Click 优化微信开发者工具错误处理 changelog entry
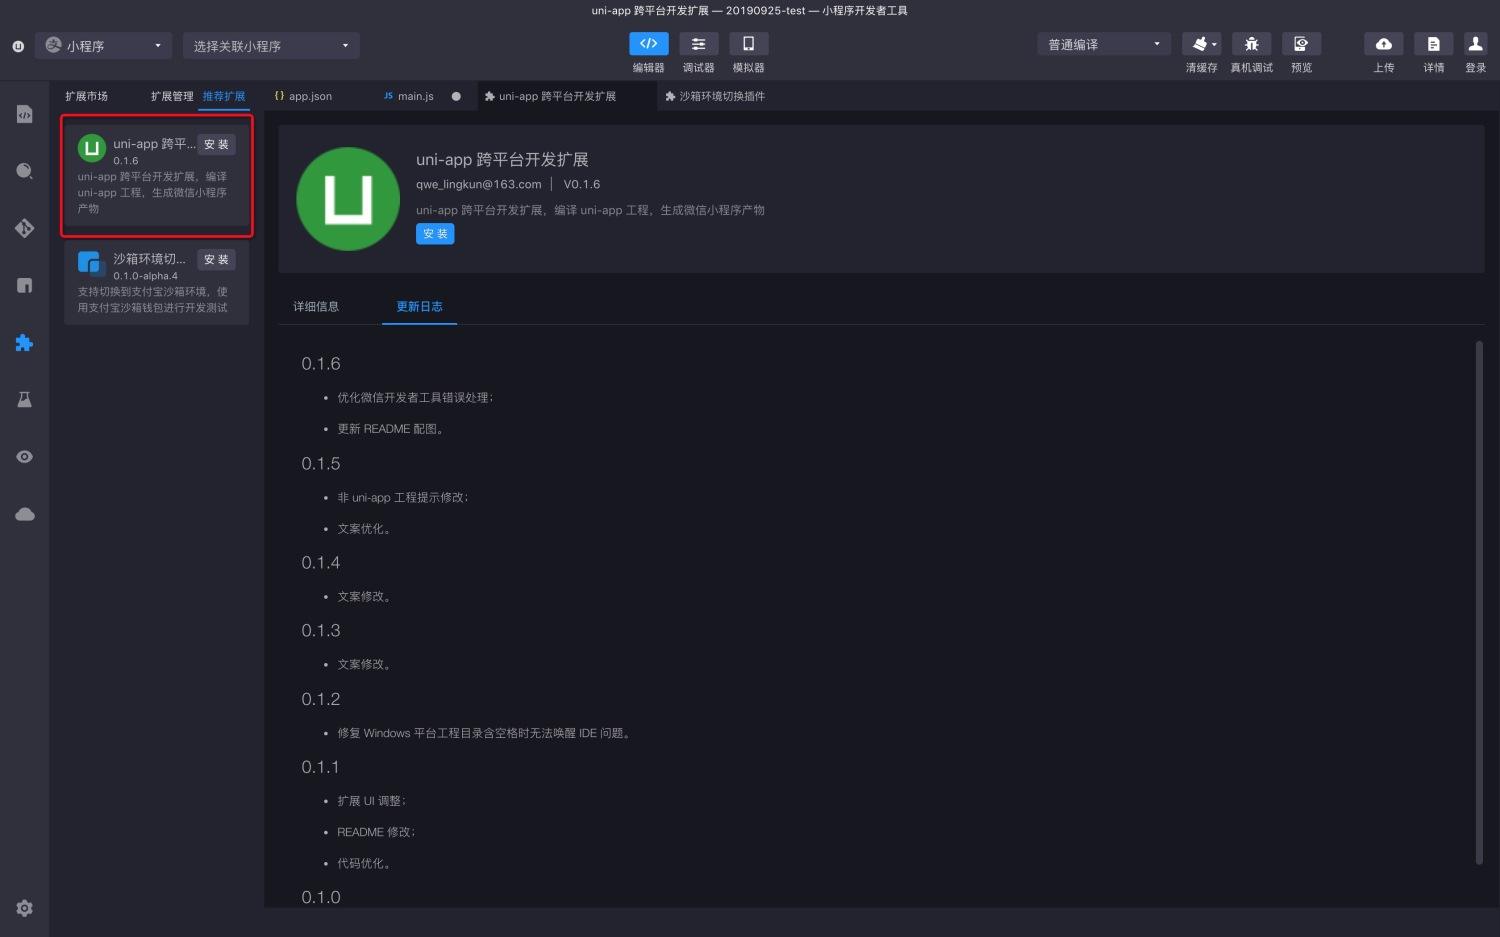Viewport: 1500px width, 937px height. (x=415, y=397)
